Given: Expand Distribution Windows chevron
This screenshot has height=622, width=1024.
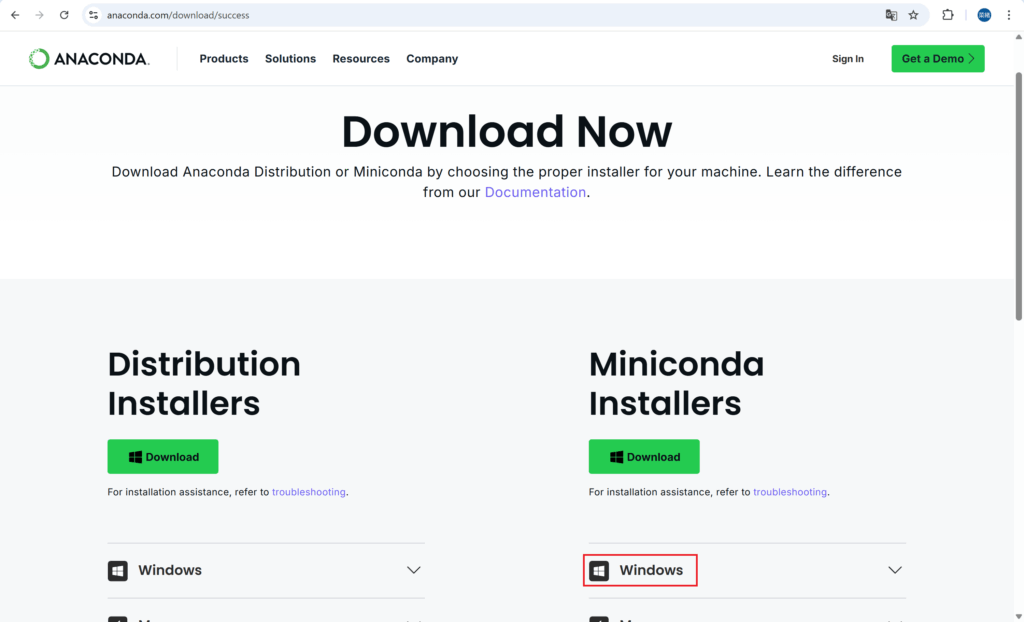Looking at the screenshot, I should 413,570.
